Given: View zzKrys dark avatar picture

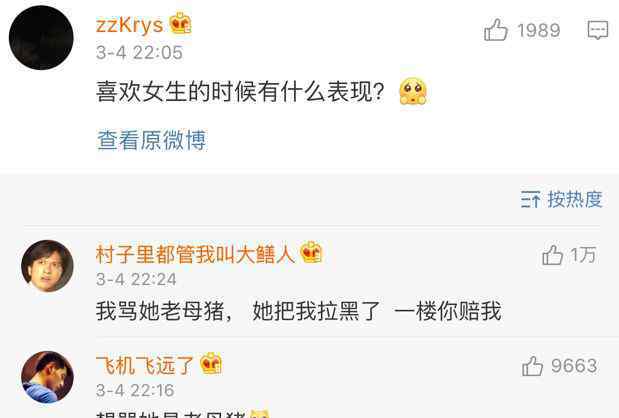Looking at the screenshot, I should 41,38.
